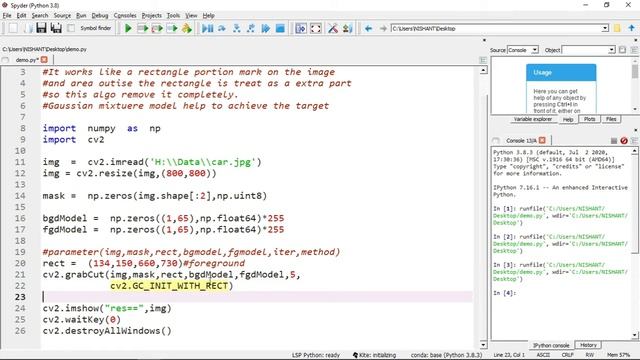Open the Source Console dropdown in Help
Screen dimensions: 640x360
pyautogui.click(x=523, y=50)
